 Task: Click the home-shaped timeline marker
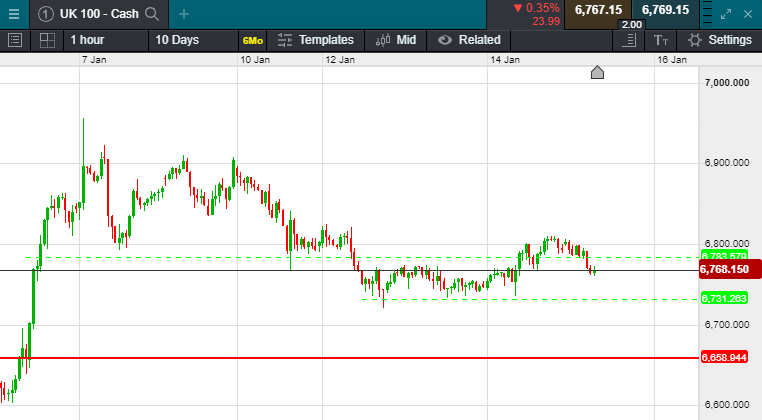(597, 72)
